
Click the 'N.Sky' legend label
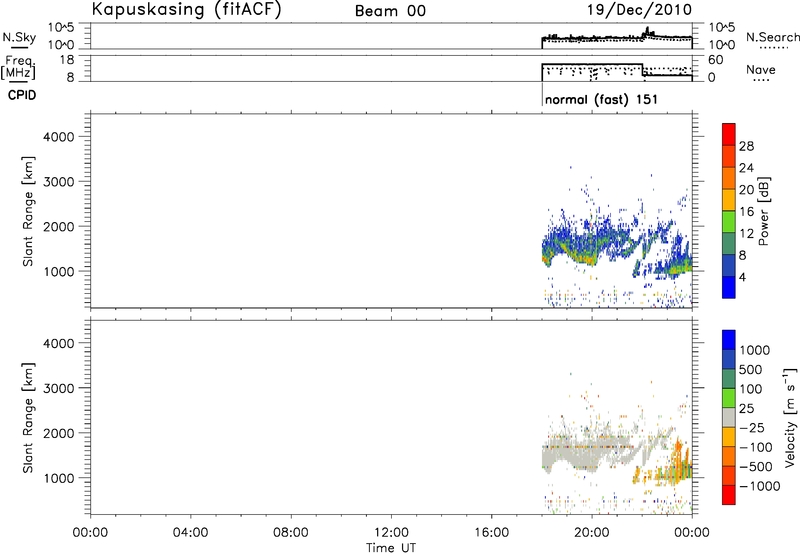[x=19, y=37]
